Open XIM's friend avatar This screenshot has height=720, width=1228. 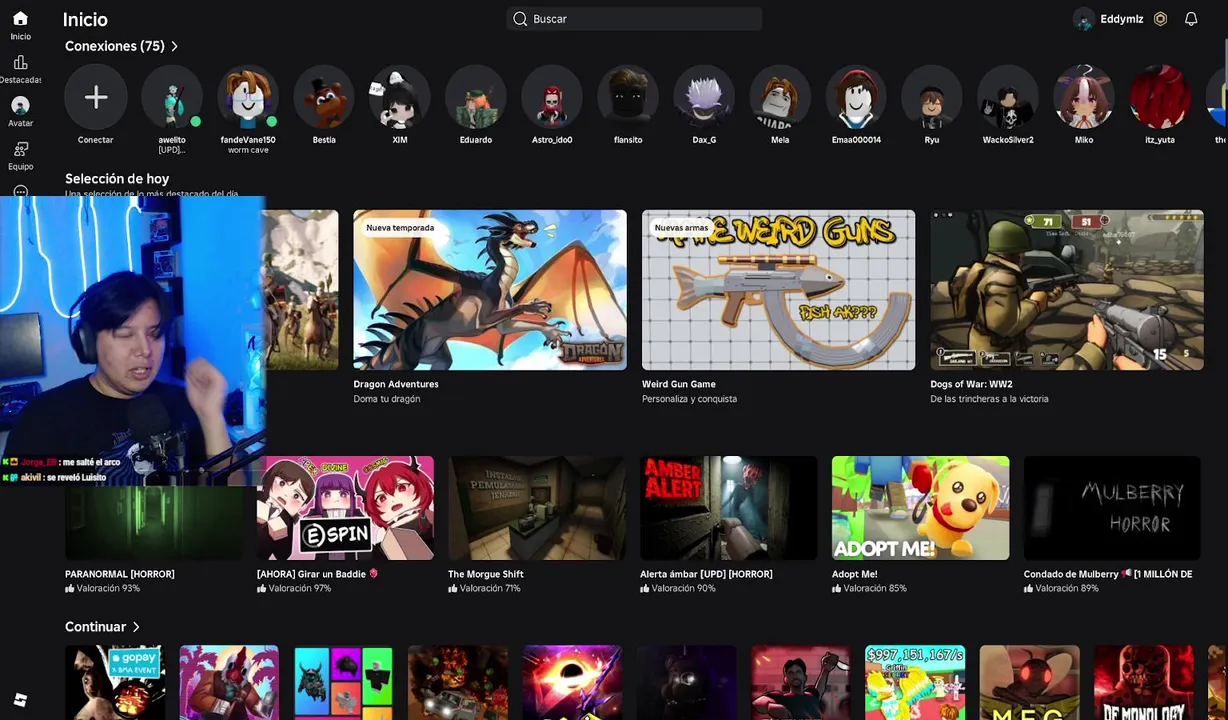tap(400, 97)
